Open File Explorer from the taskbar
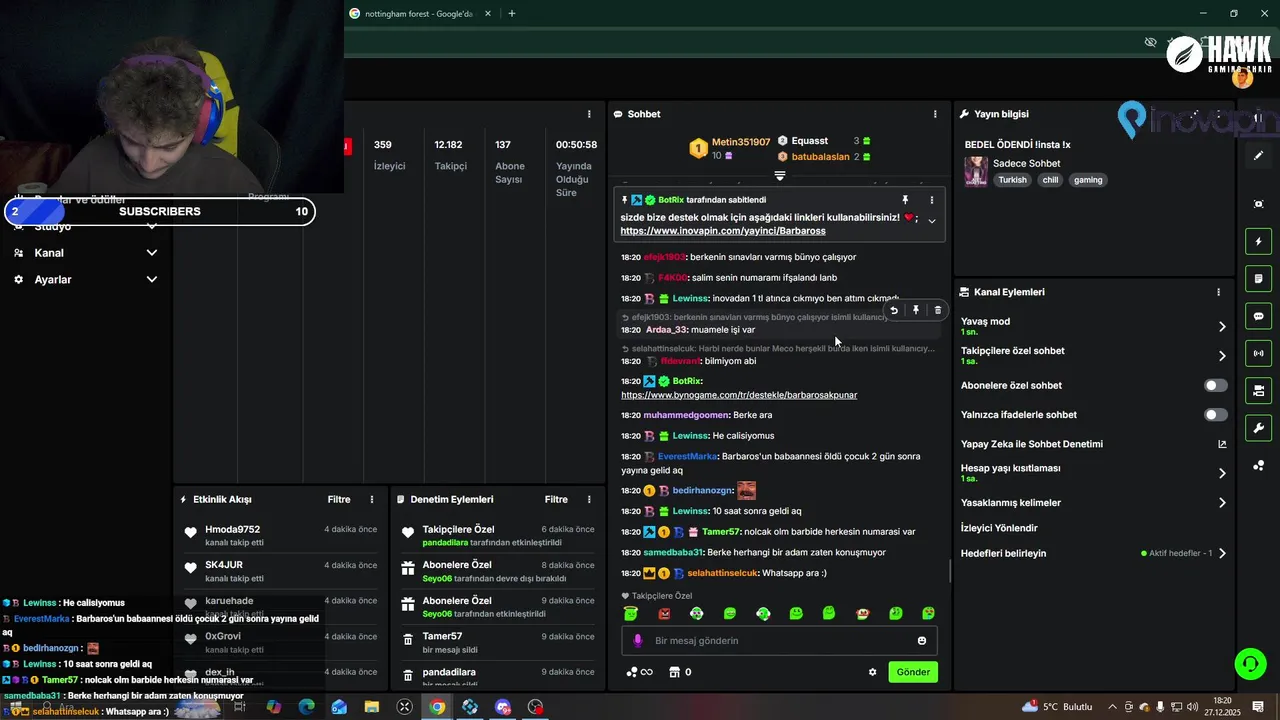 click(372, 707)
